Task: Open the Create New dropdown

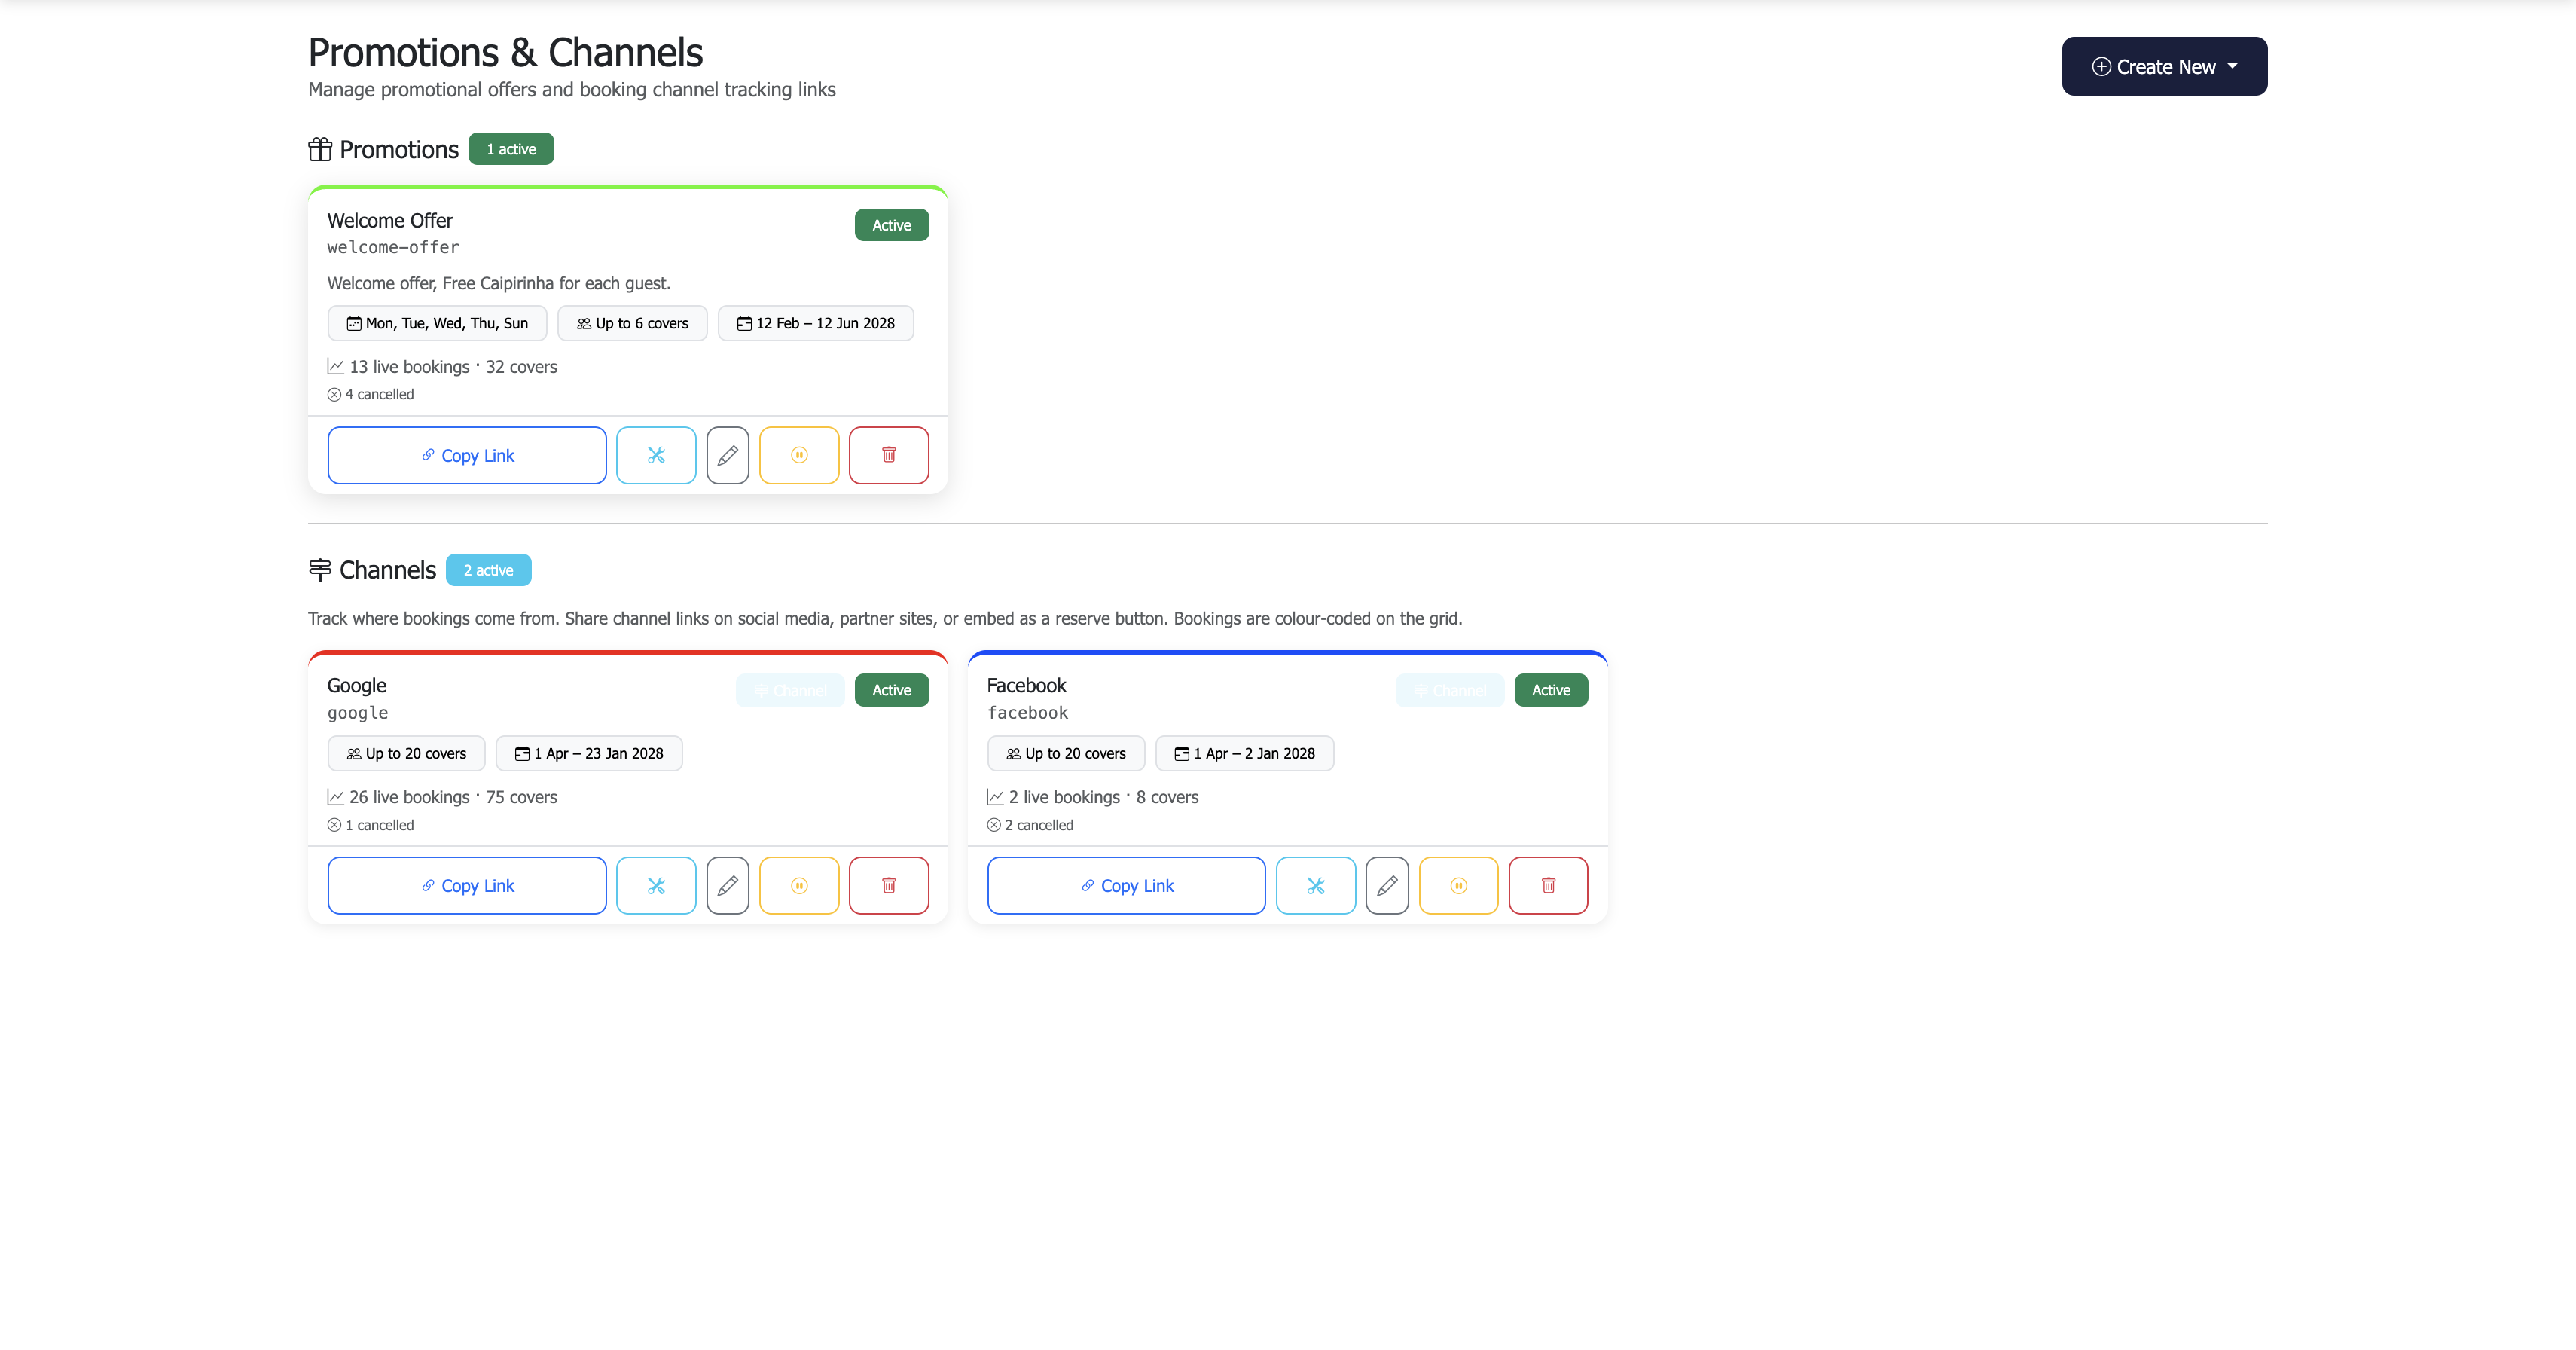Action: 2163,66
